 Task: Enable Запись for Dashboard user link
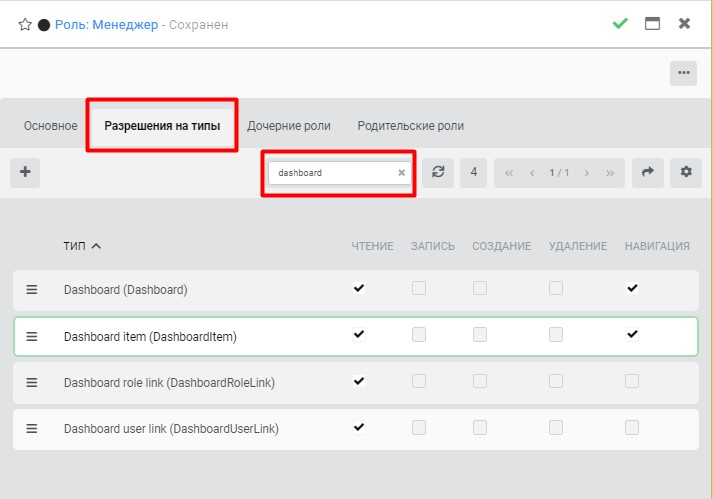point(419,427)
